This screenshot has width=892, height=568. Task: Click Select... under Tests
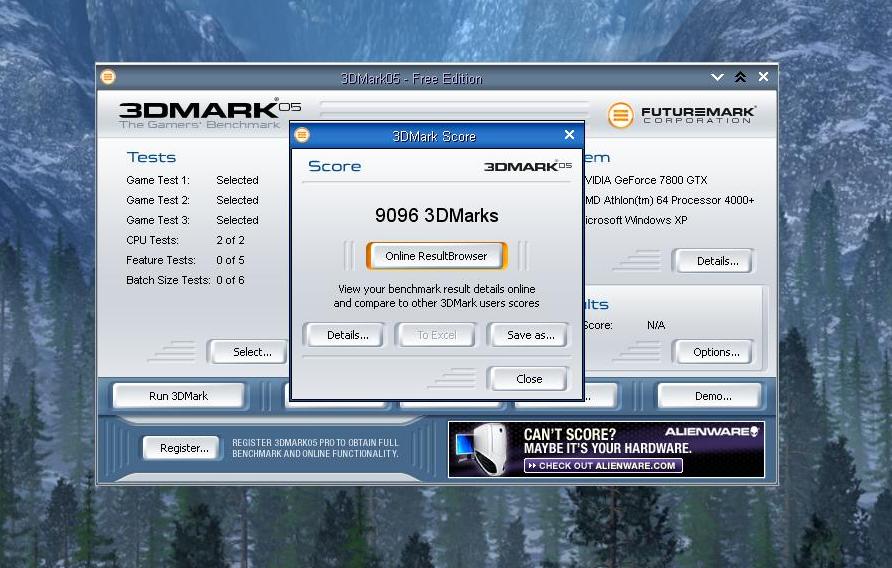tap(249, 352)
